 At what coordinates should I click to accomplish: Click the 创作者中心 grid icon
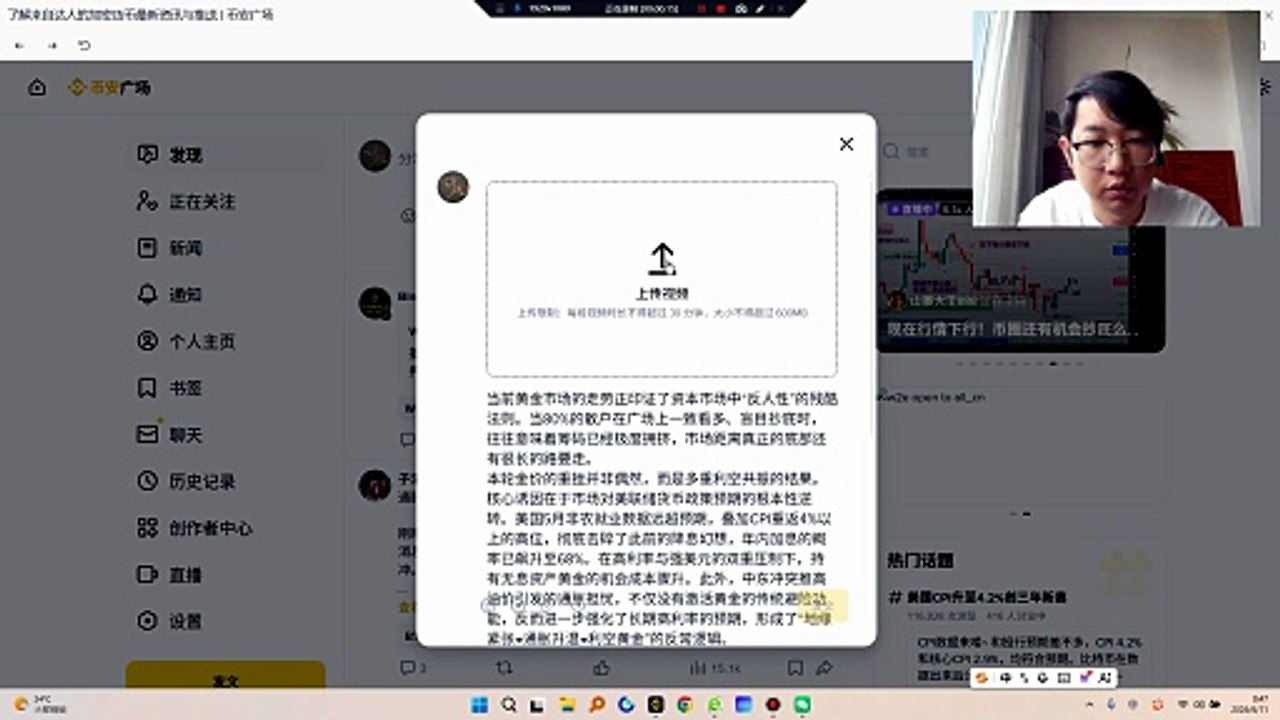coord(147,528)
